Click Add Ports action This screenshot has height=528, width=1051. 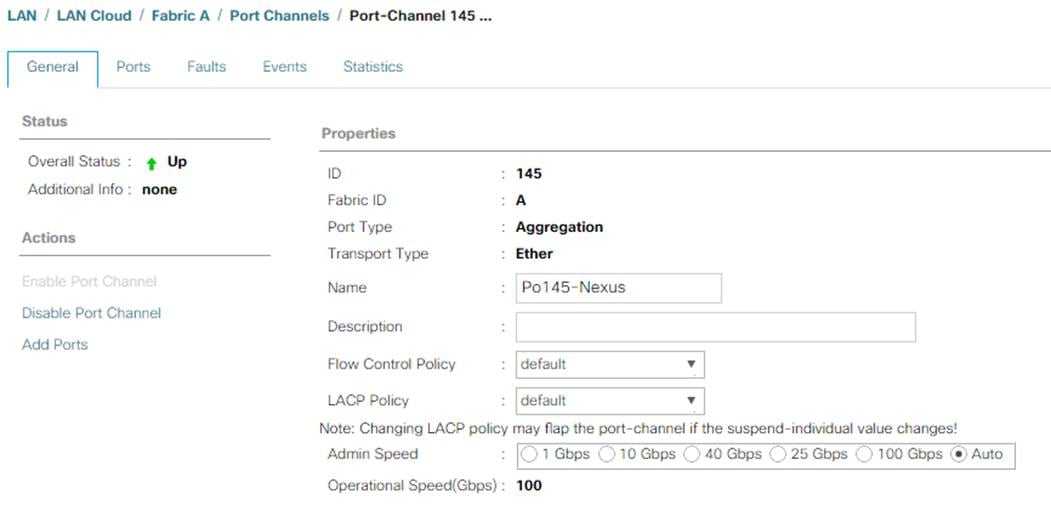(55, 344)
